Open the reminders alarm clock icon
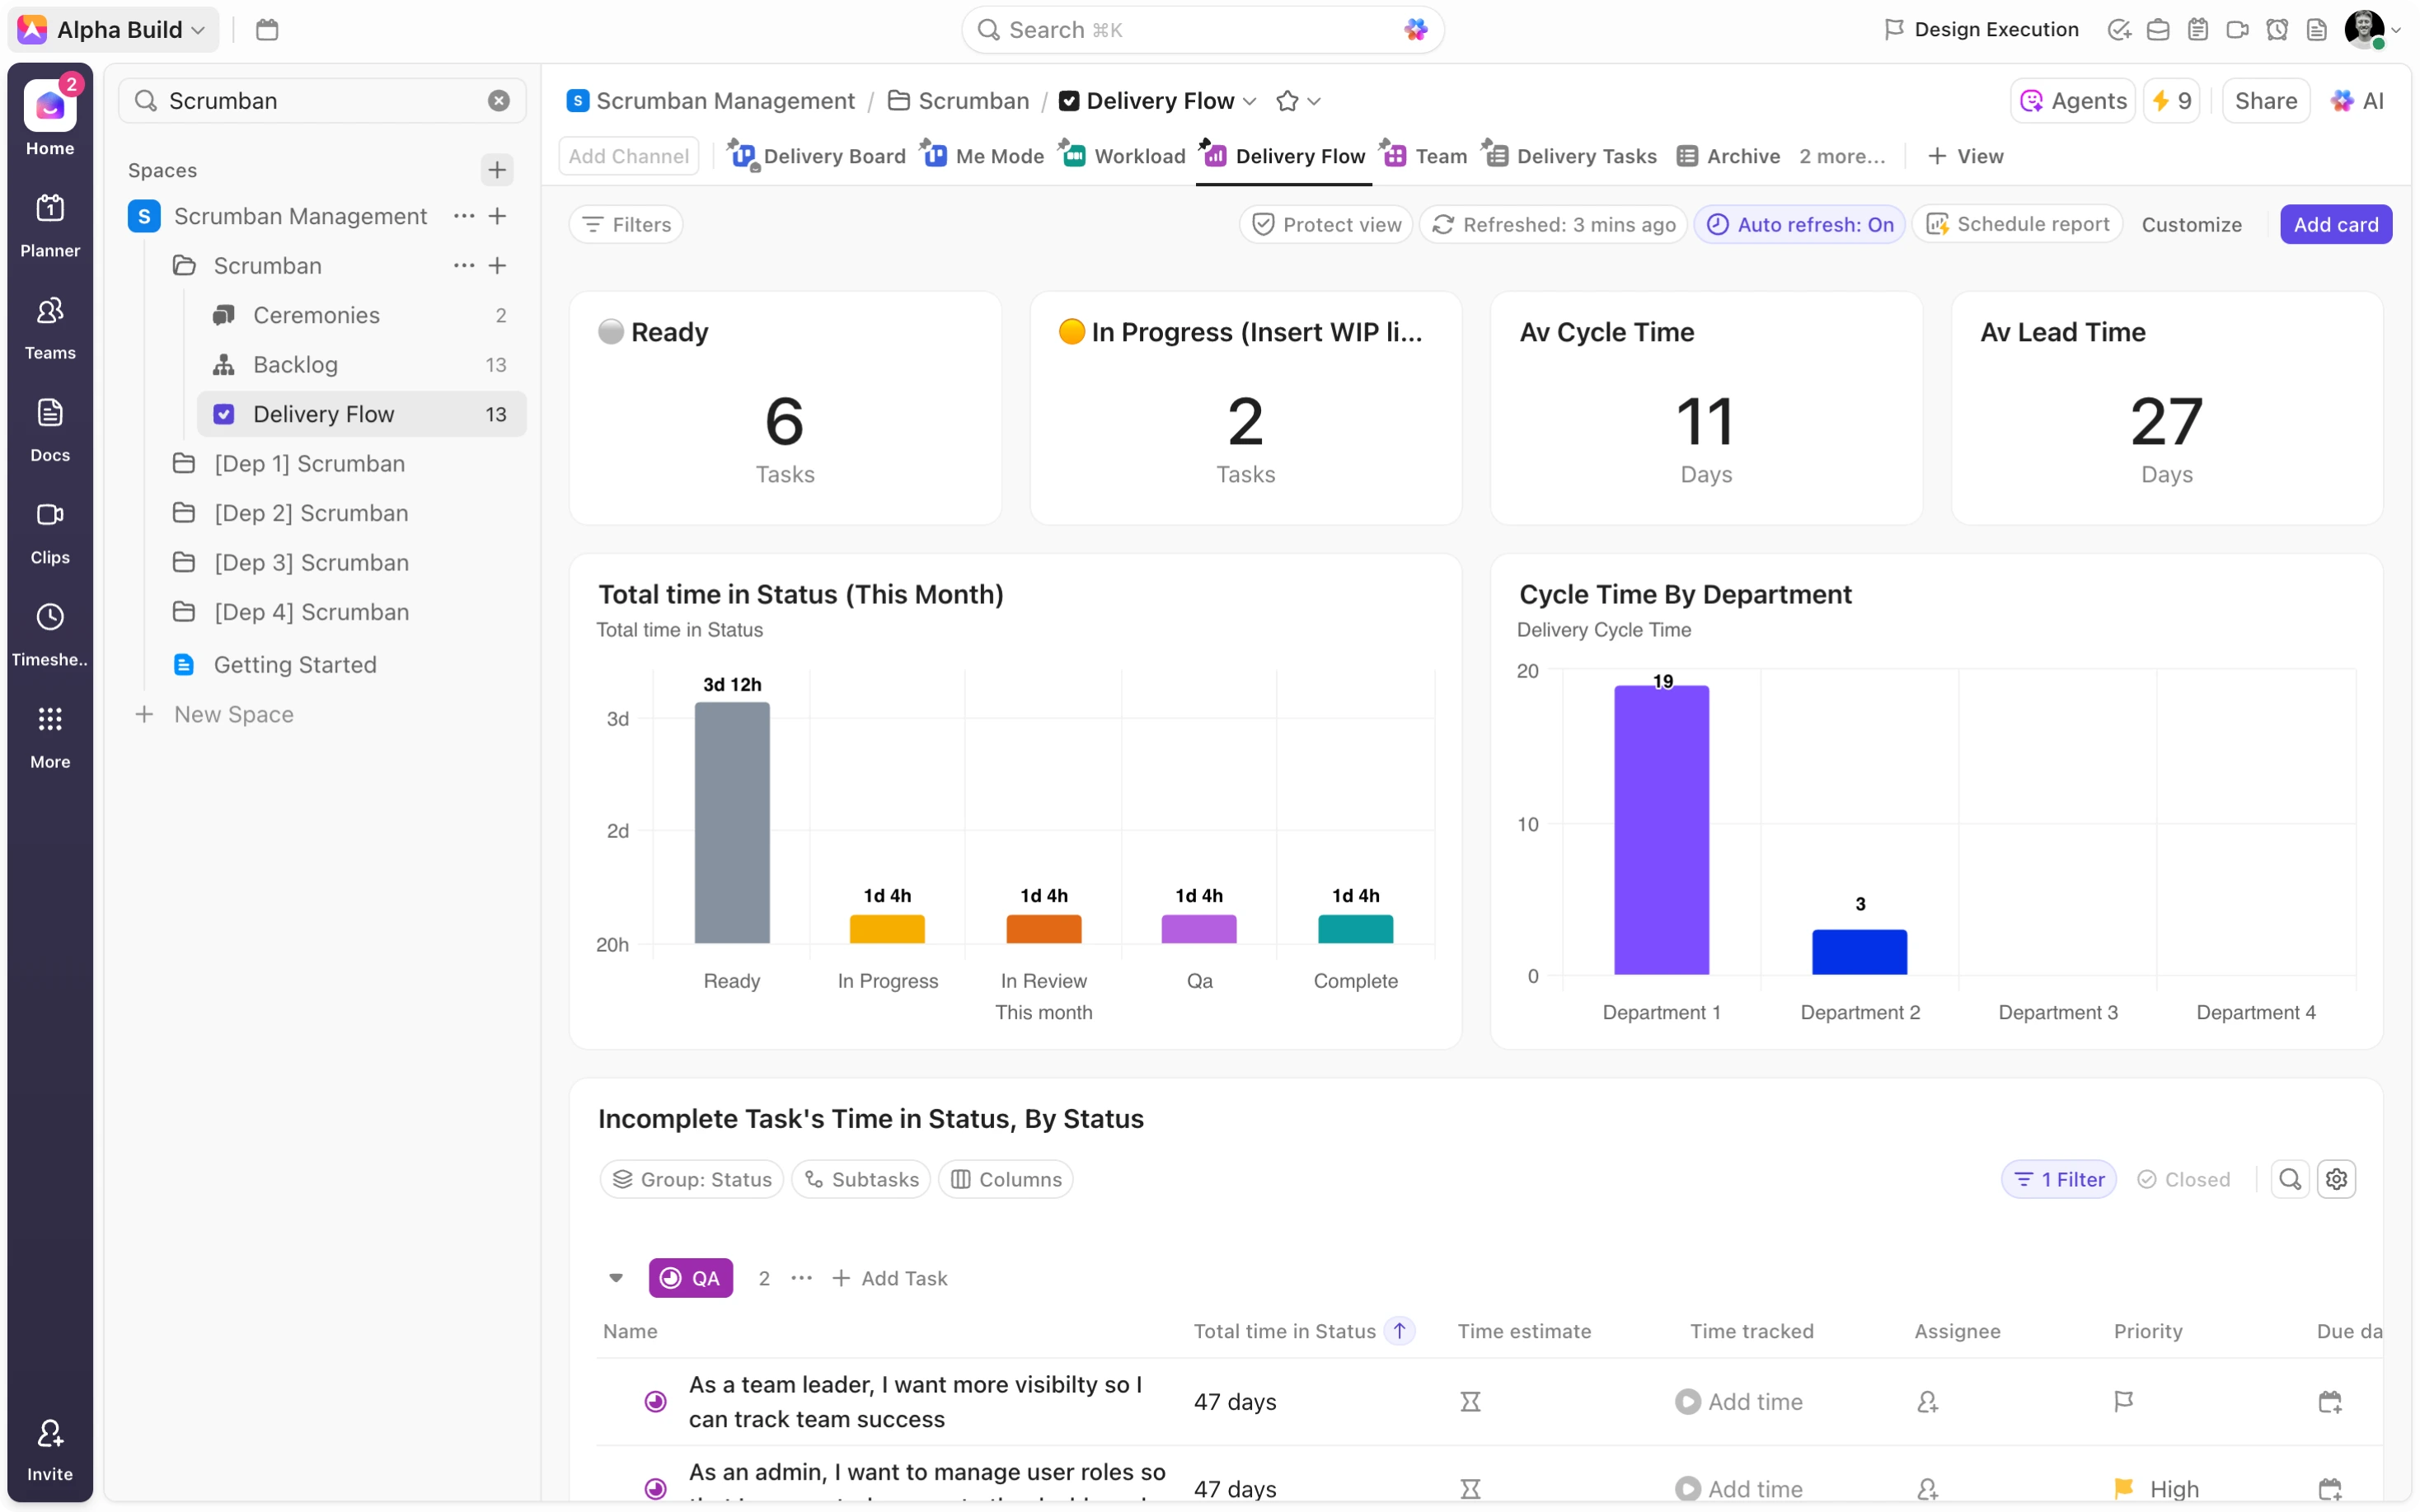This screenshot has height=1512, width=2420. [2277, 29]
